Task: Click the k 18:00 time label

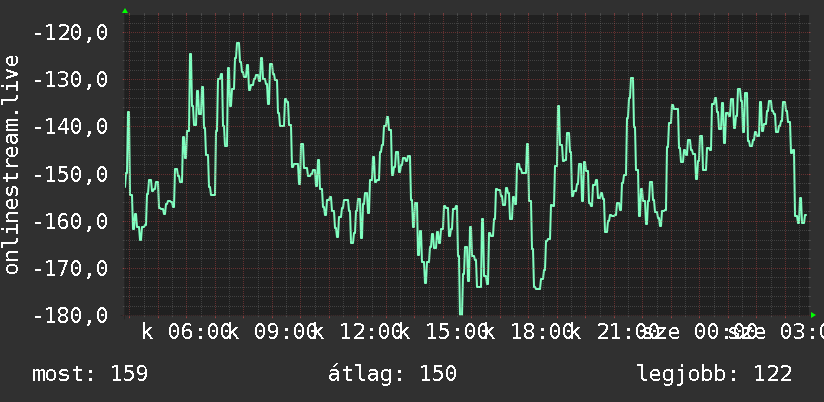Action: pos(530,332)
